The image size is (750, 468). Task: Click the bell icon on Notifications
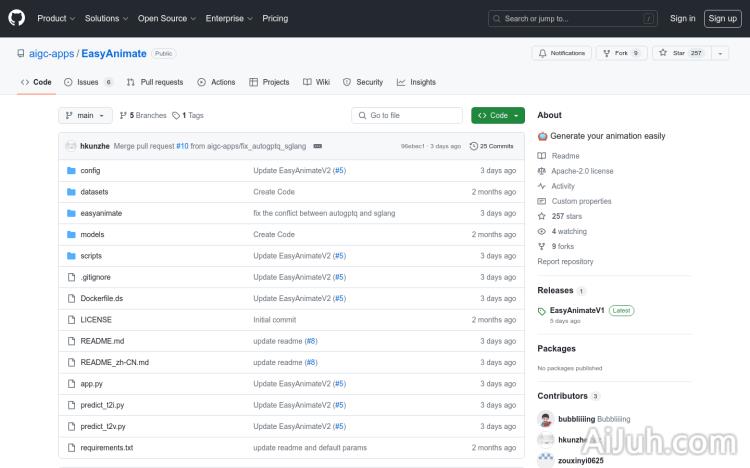[542, 53]
